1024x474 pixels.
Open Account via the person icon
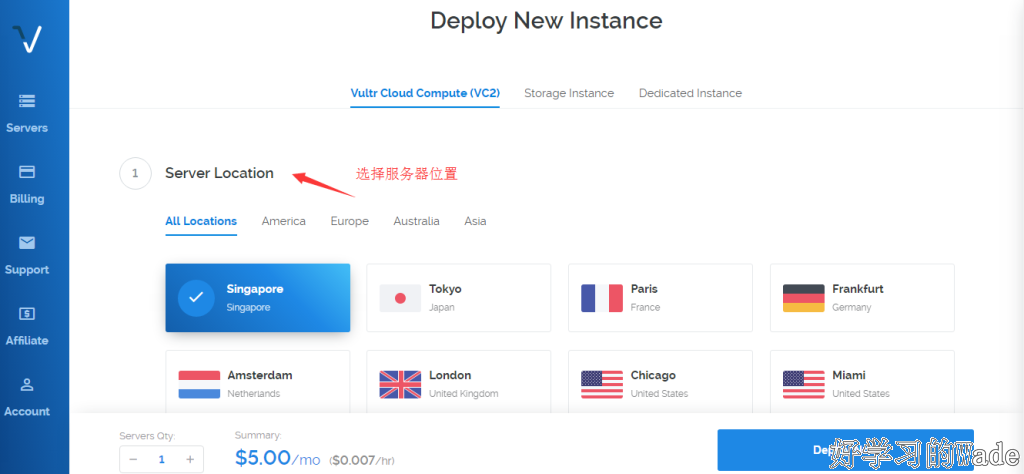tap(27, 385)
